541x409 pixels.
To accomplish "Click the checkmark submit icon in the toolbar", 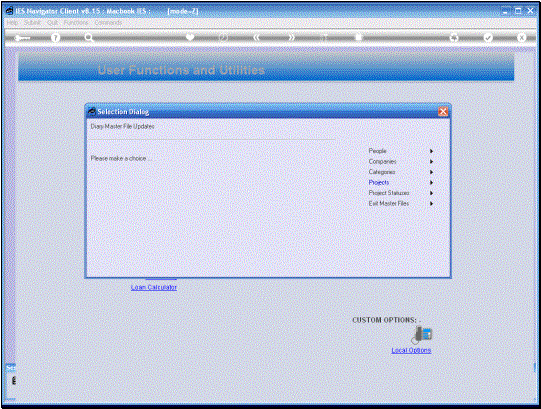I will pyautogui.click(x=488, y=38).
